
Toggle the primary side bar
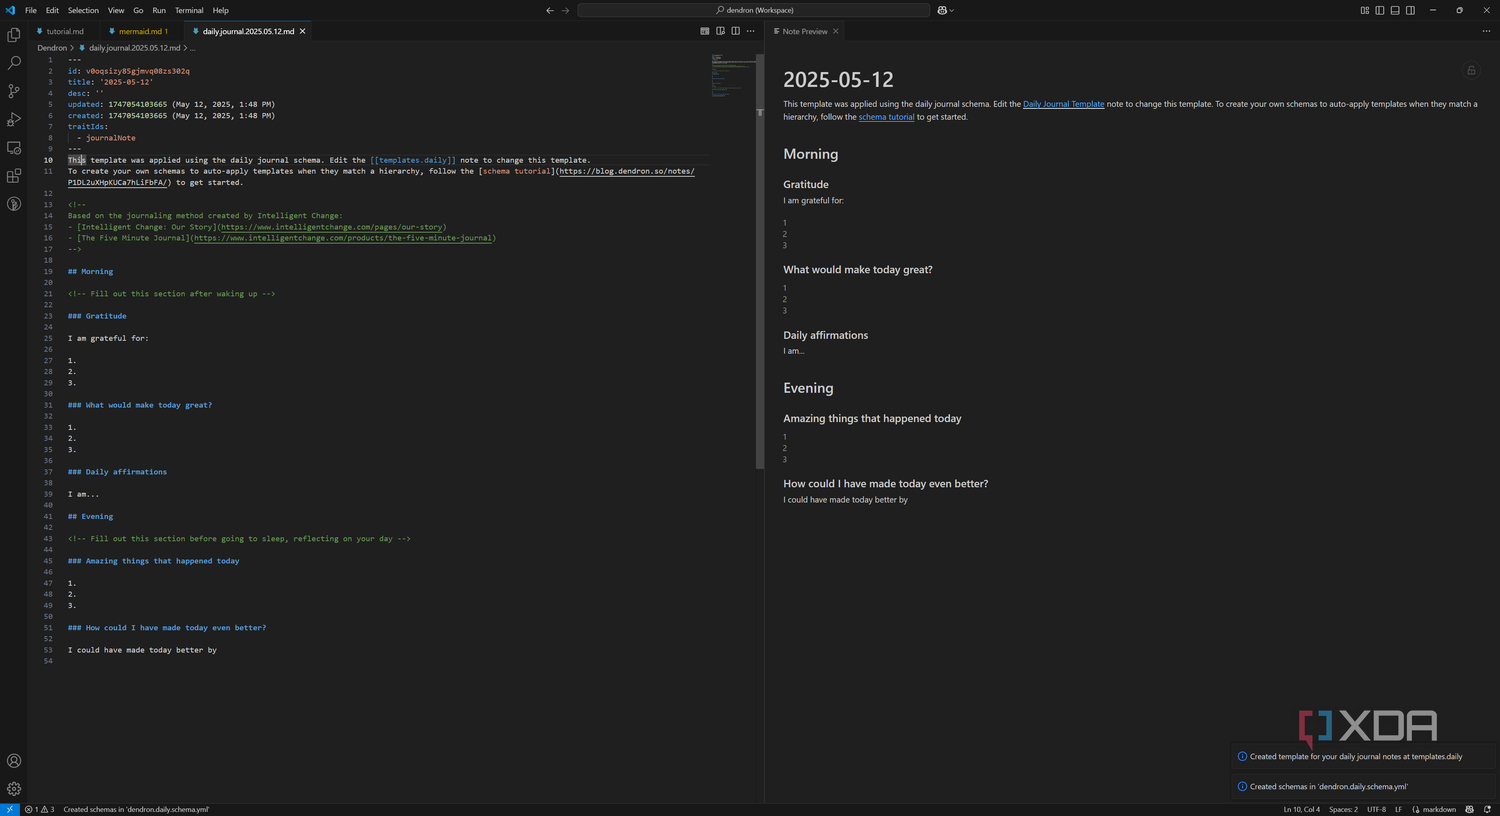point(1379,10)
